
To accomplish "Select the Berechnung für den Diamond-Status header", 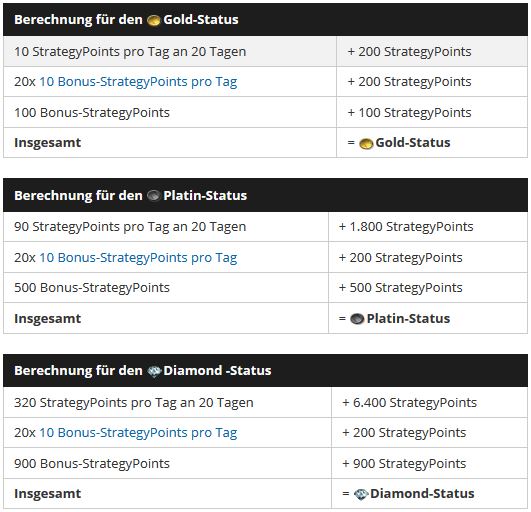I will [x=265, y=370].
